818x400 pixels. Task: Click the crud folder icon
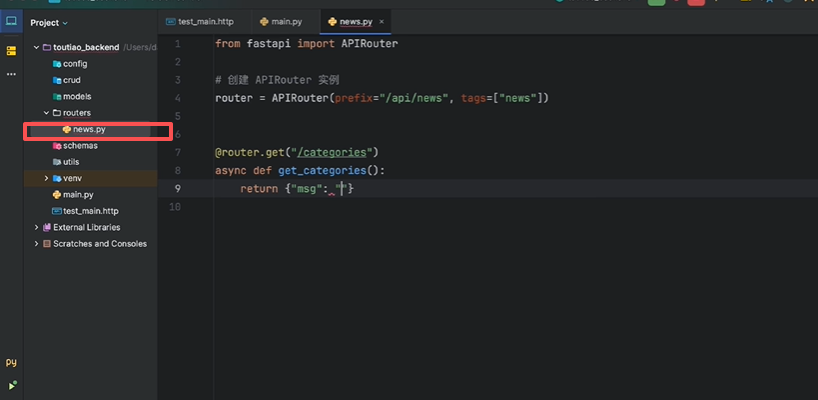pyautogui.click(x=57, y=80)
